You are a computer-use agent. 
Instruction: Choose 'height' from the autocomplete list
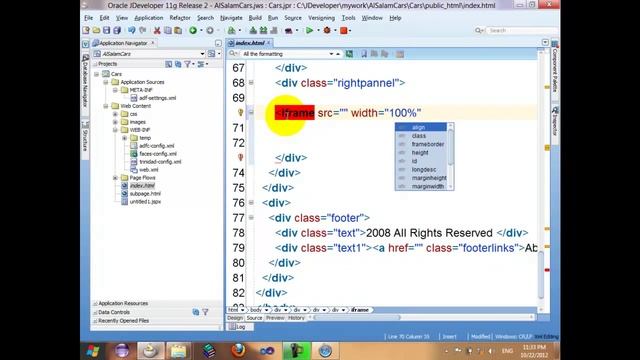(421, 153)
